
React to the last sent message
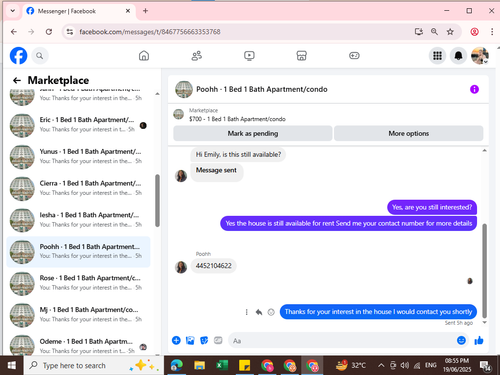[271, 312]
